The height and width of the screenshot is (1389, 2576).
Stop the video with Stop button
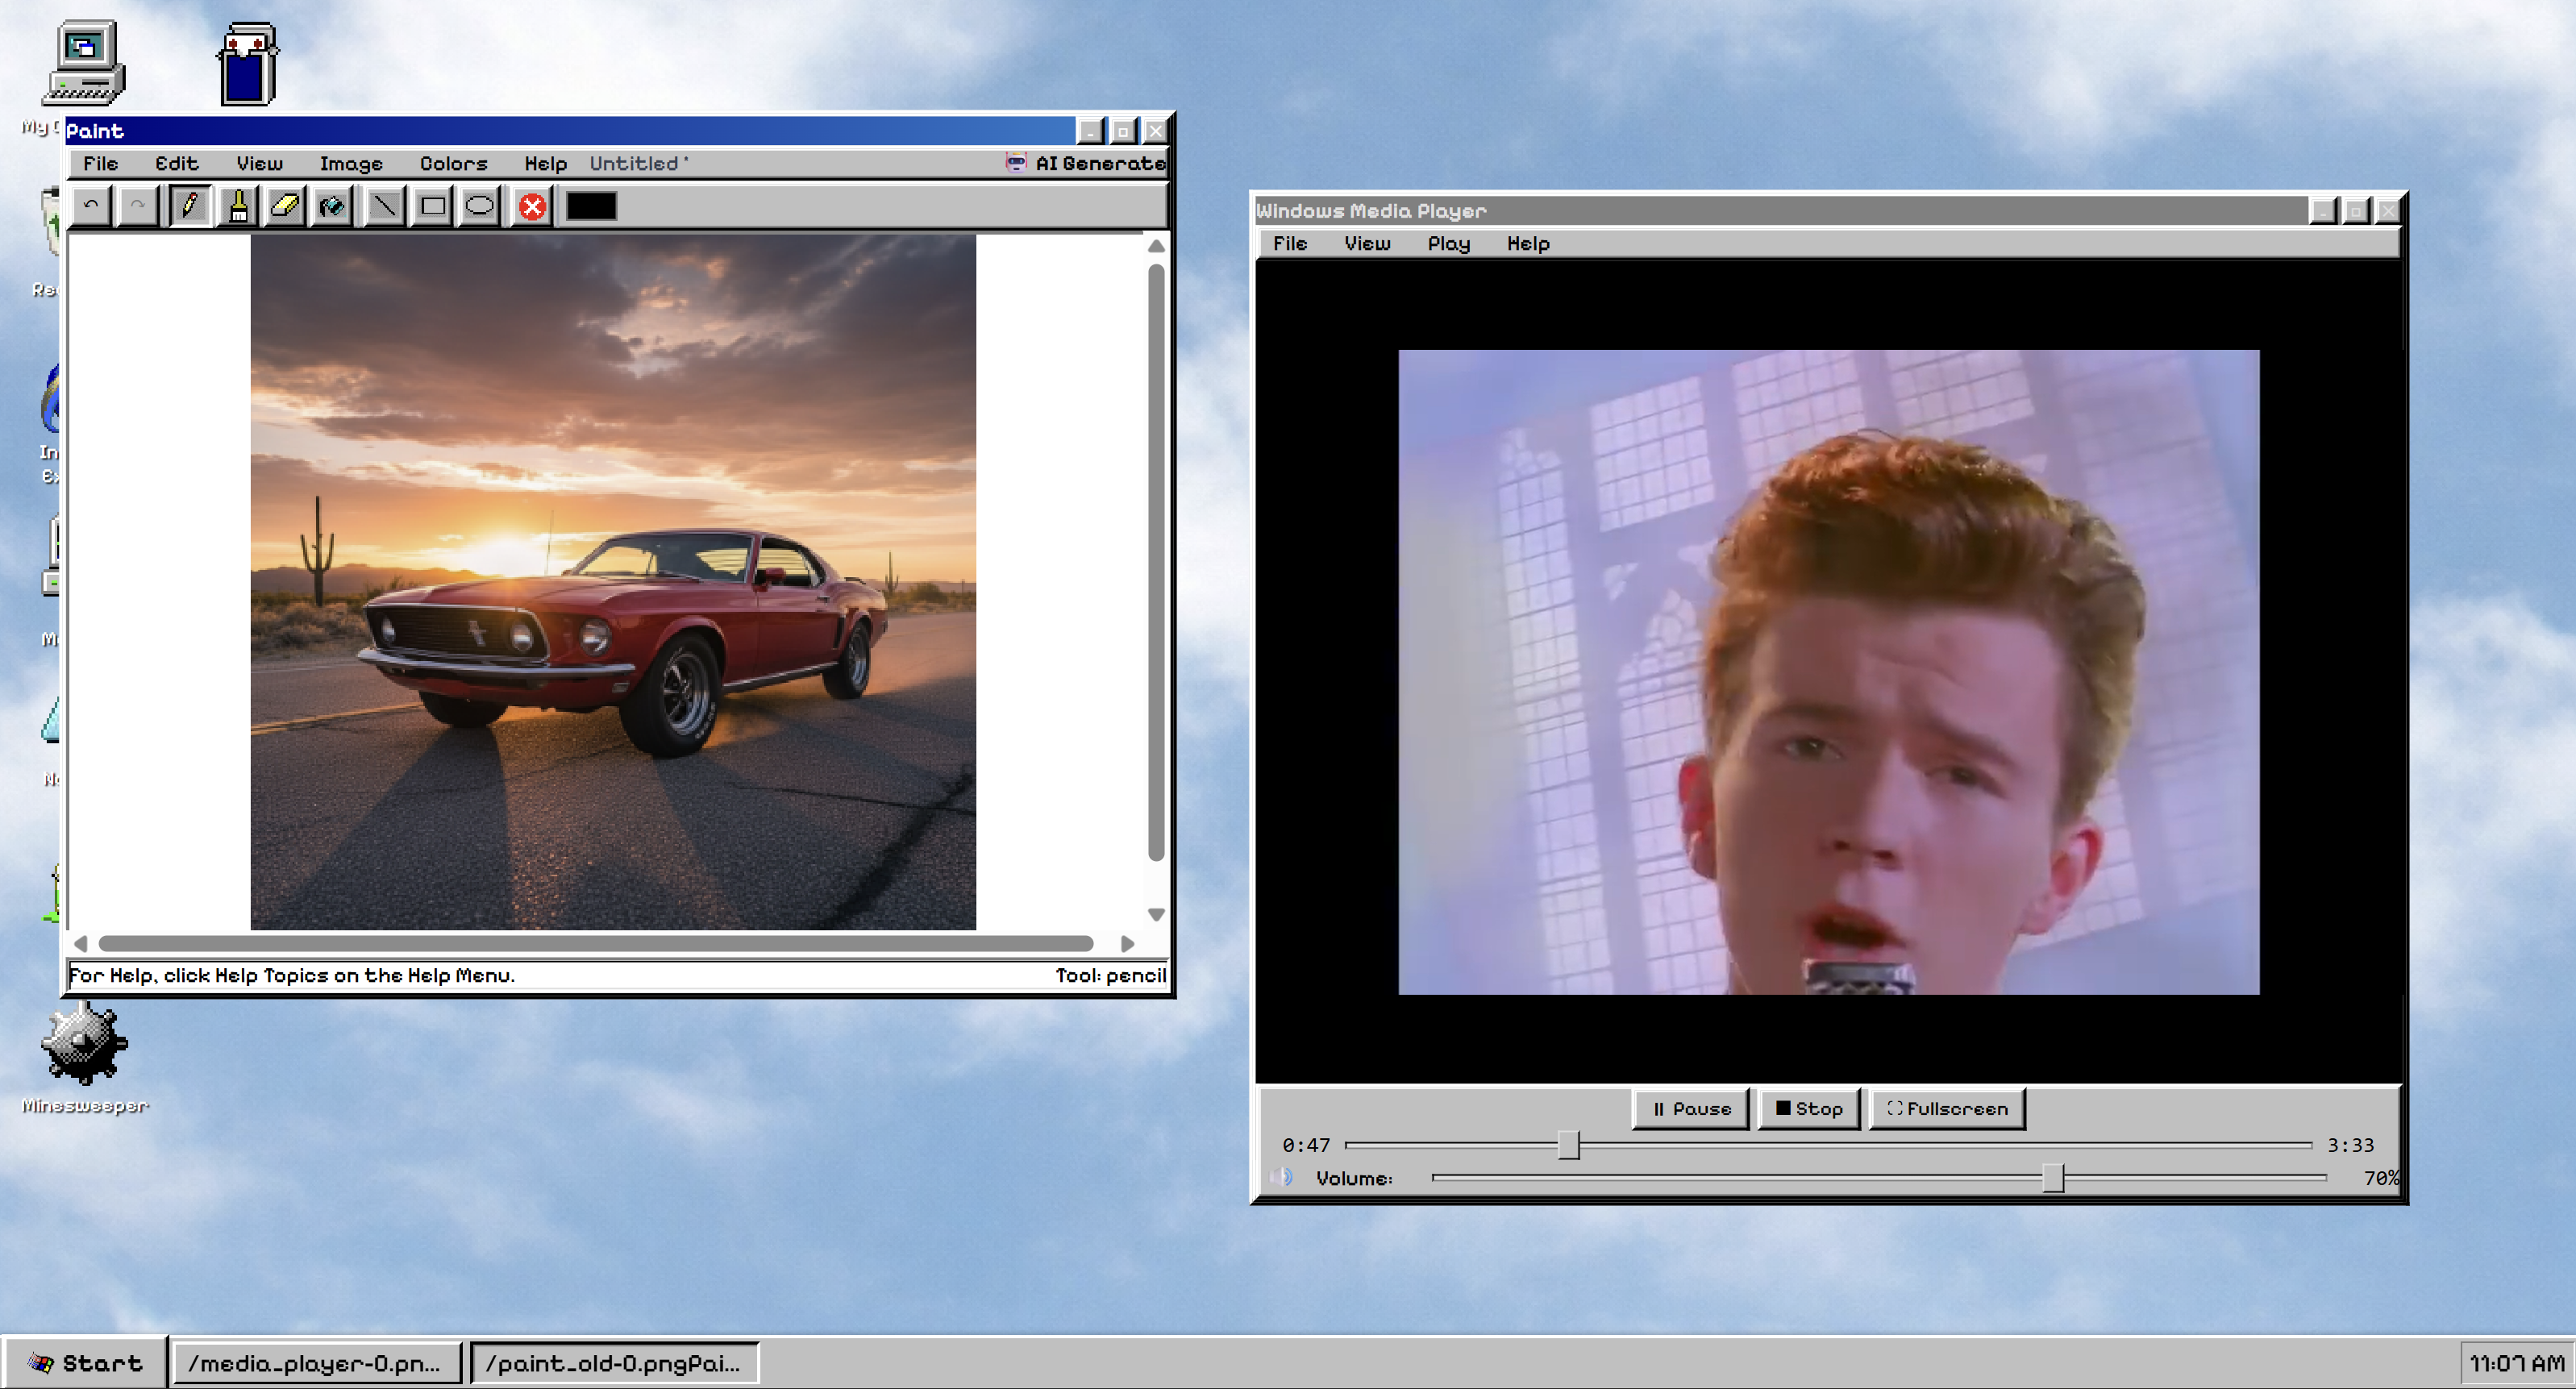[x=1808, y=1108]
